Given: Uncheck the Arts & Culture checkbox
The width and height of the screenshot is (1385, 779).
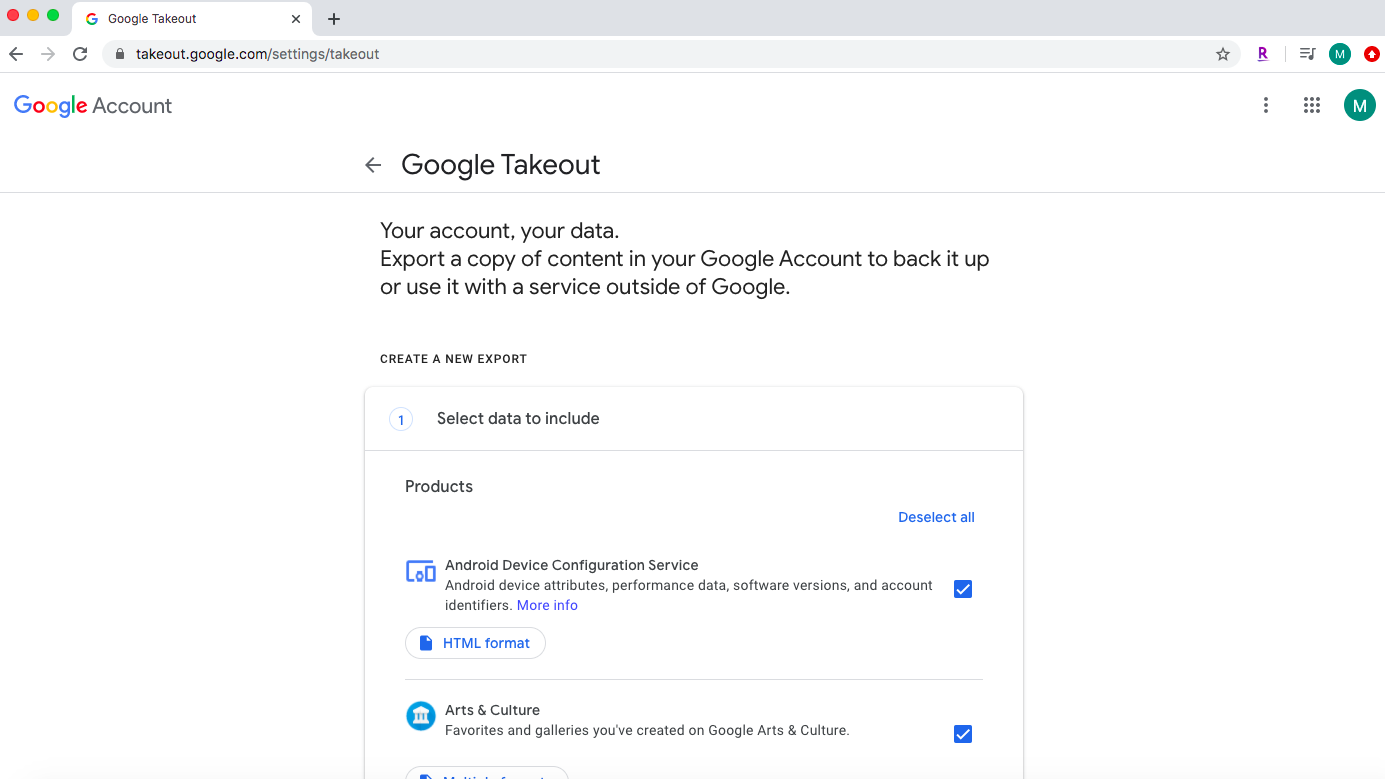Looking at the screenshot, I should [x=963, y=734].
